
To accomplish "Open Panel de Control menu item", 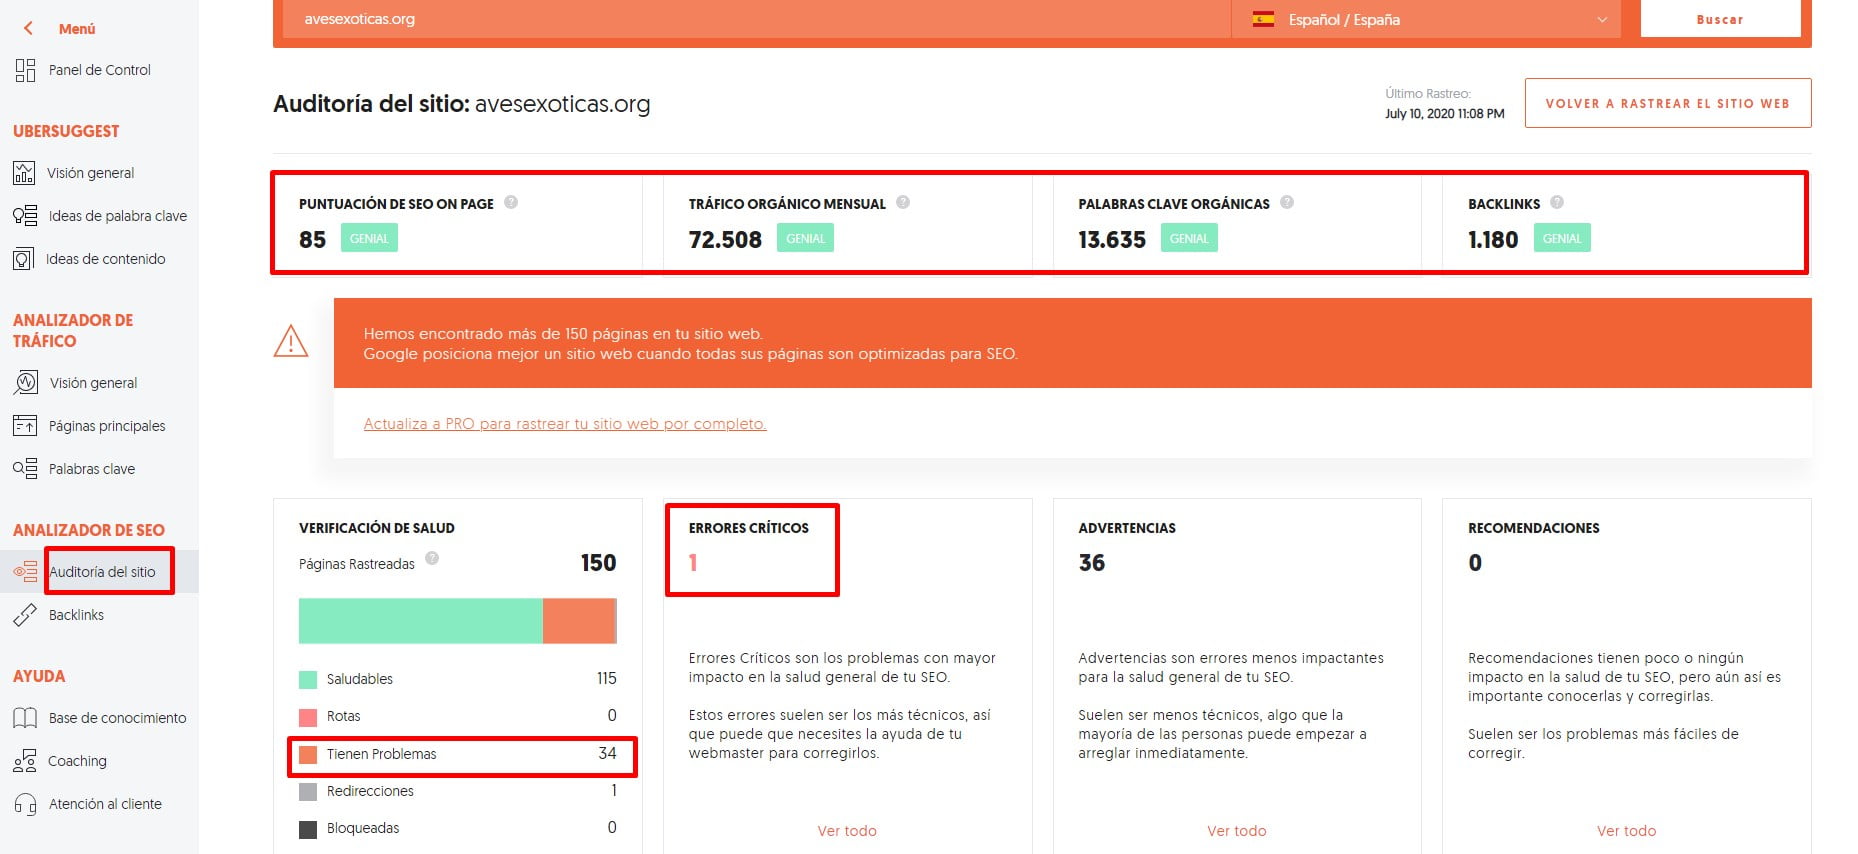I will [x=99, y=70].
